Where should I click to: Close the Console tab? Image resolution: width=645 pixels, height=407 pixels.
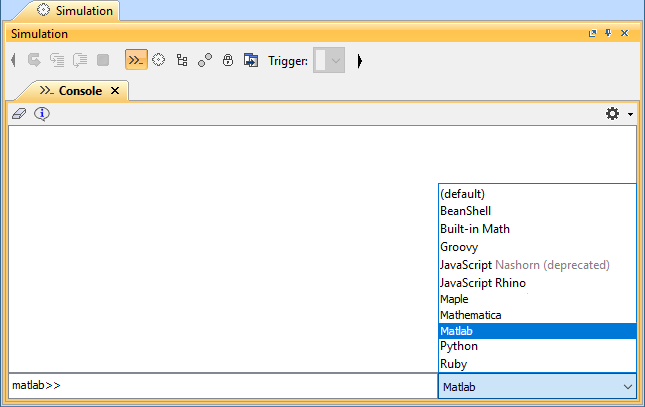coord(115,91)
